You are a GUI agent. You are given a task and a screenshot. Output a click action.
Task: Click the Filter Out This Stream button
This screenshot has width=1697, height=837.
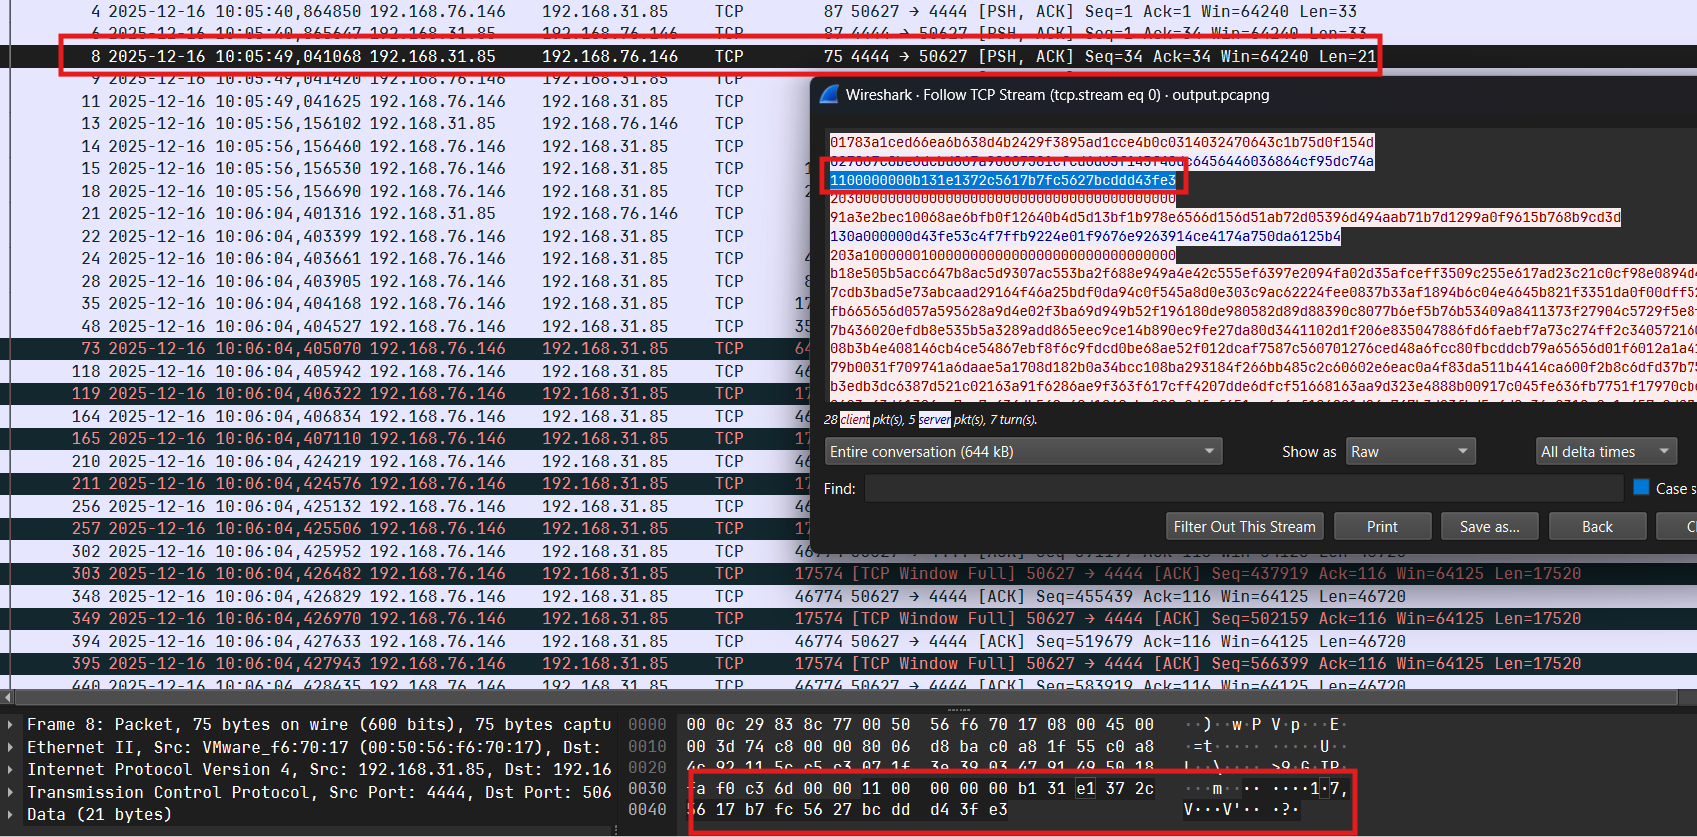1244,527
